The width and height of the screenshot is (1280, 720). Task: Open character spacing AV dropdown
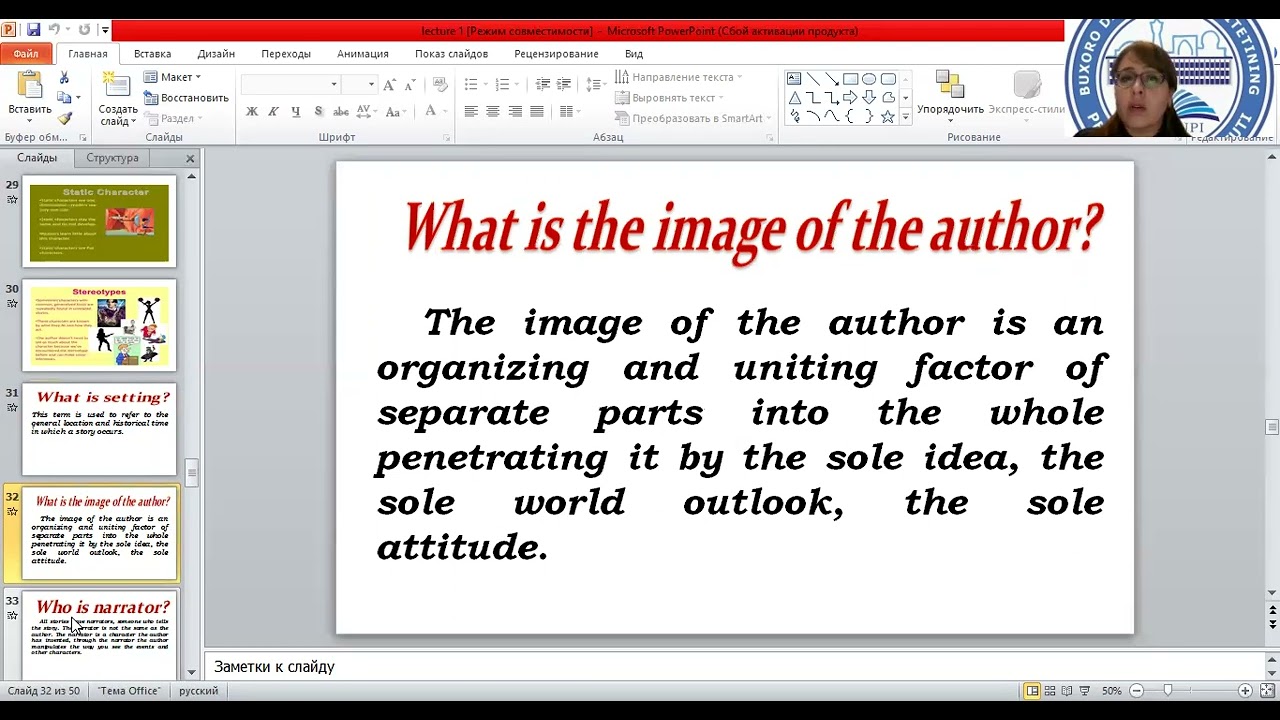[x=367, y=111]
